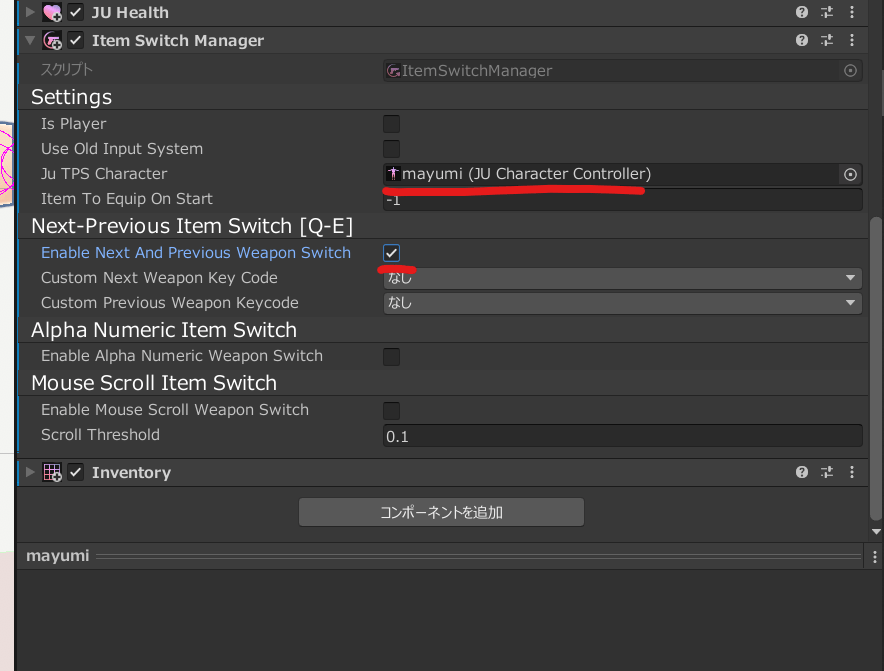Enable Alpha Numeric Weapon Switch checkbox
This screenshot has width=884, height=671.
coord(392,356)
